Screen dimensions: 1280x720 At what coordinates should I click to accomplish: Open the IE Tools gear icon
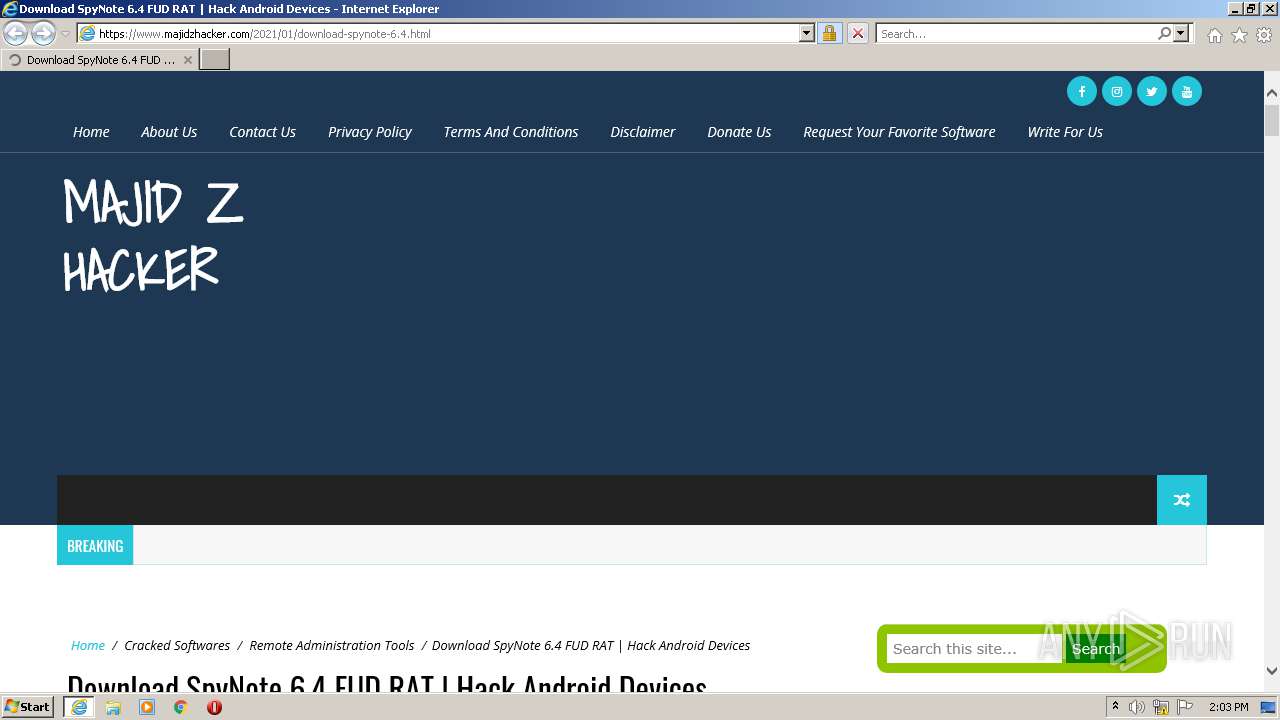tap(1264, 35)
